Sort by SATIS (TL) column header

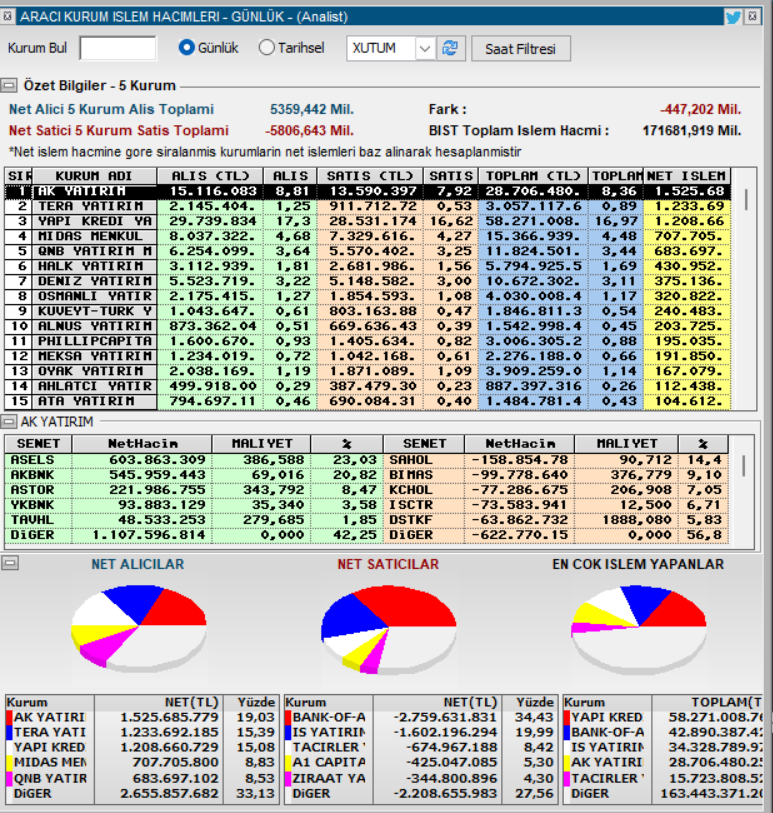tap(370, 176)
